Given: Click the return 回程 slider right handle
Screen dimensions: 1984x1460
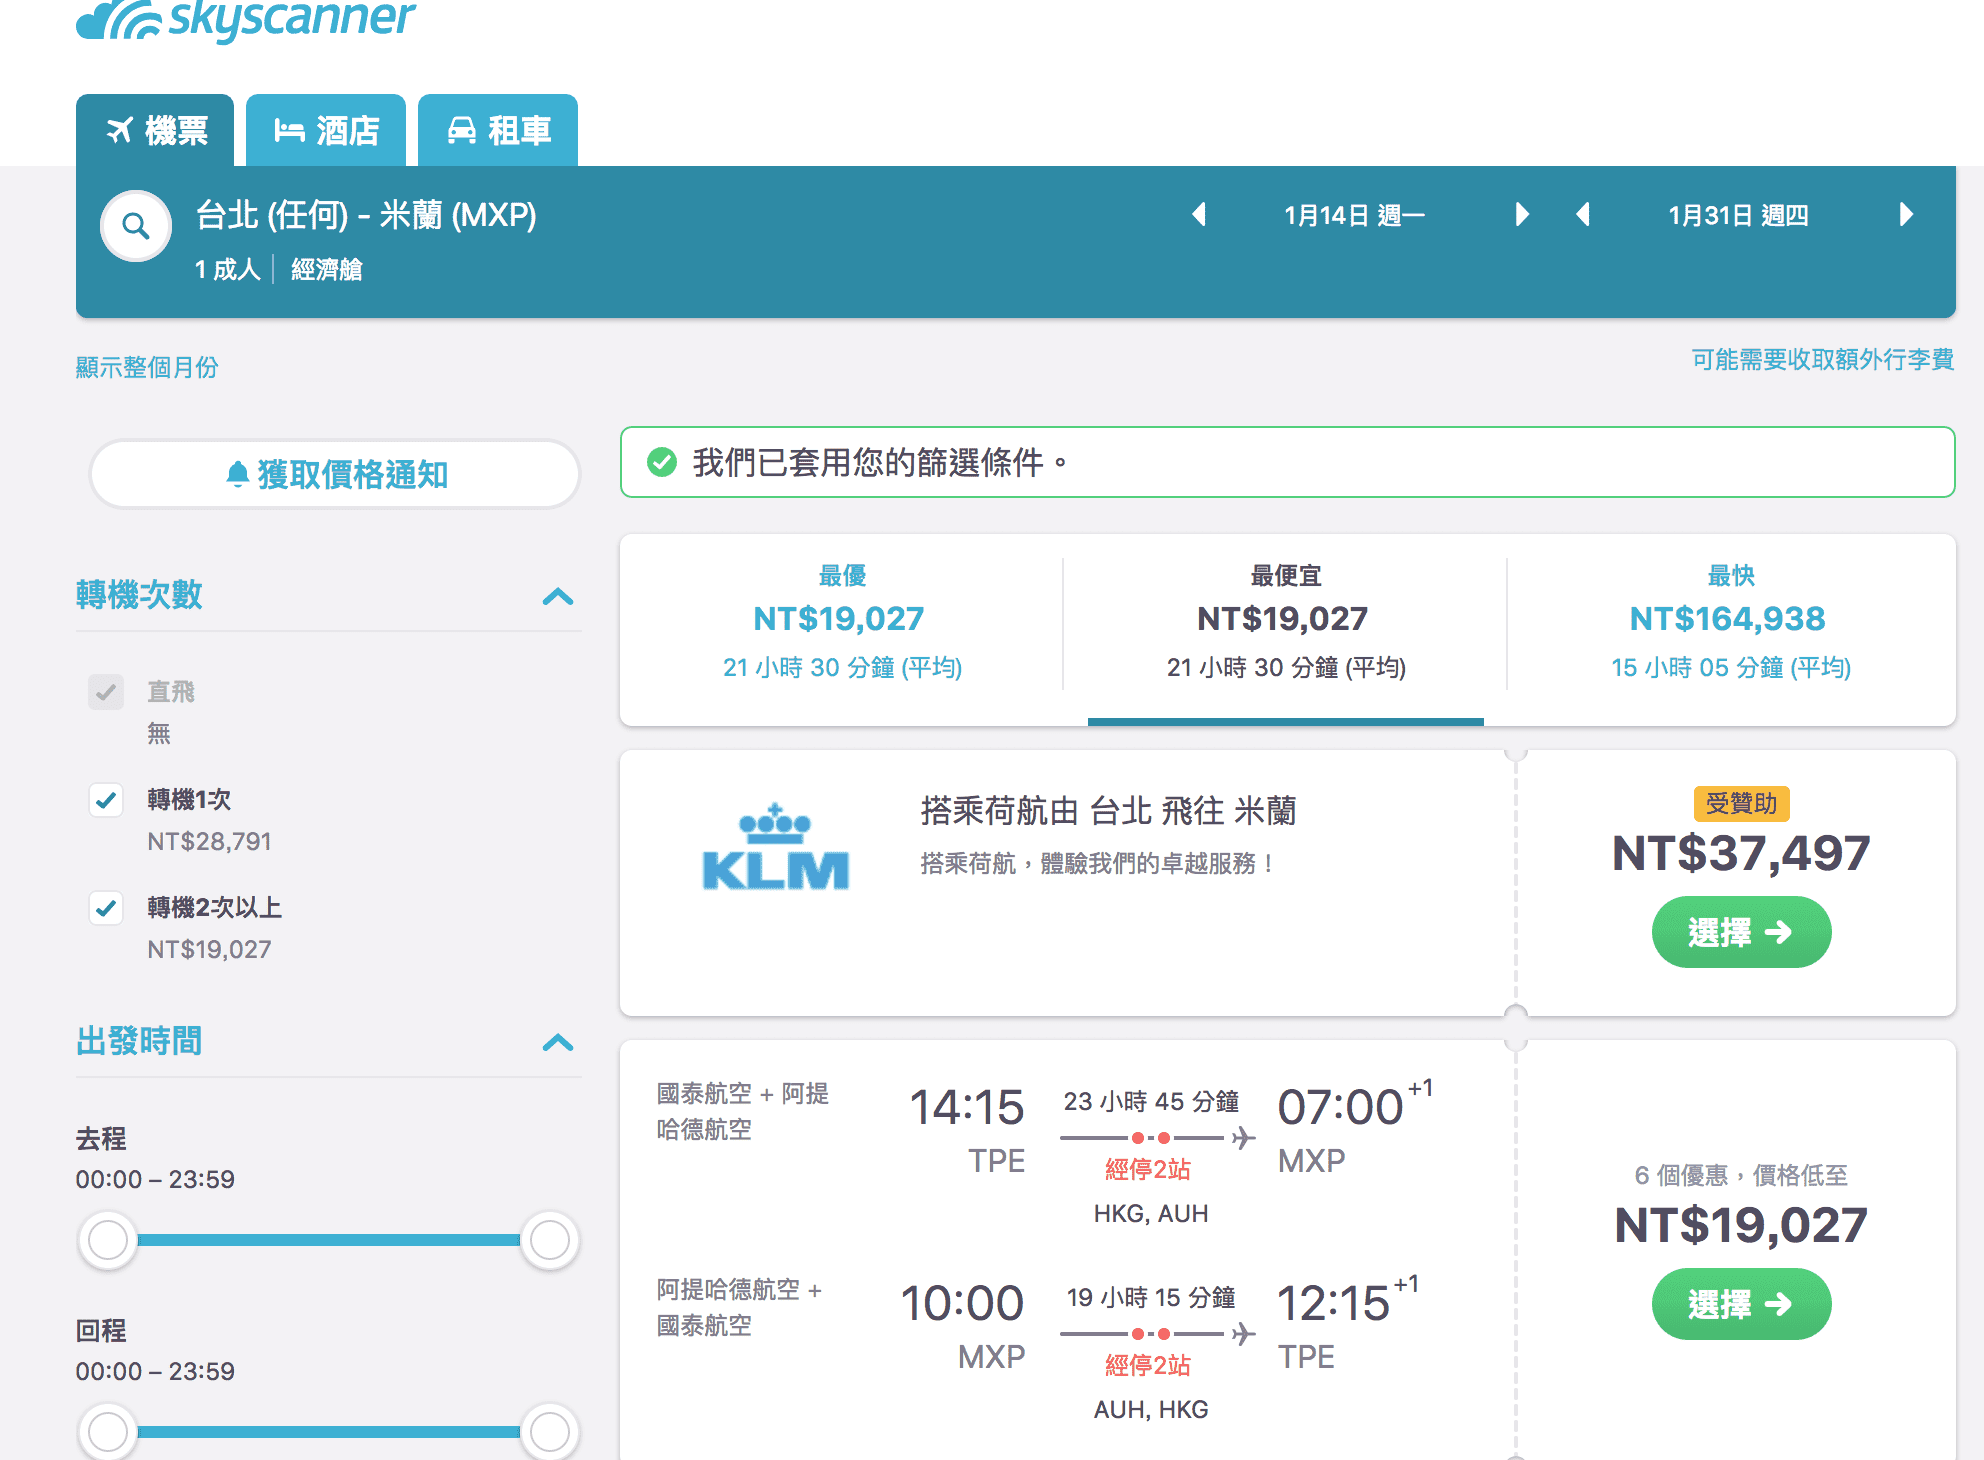Looking at the screenshot, I should tap(549, 1432).
